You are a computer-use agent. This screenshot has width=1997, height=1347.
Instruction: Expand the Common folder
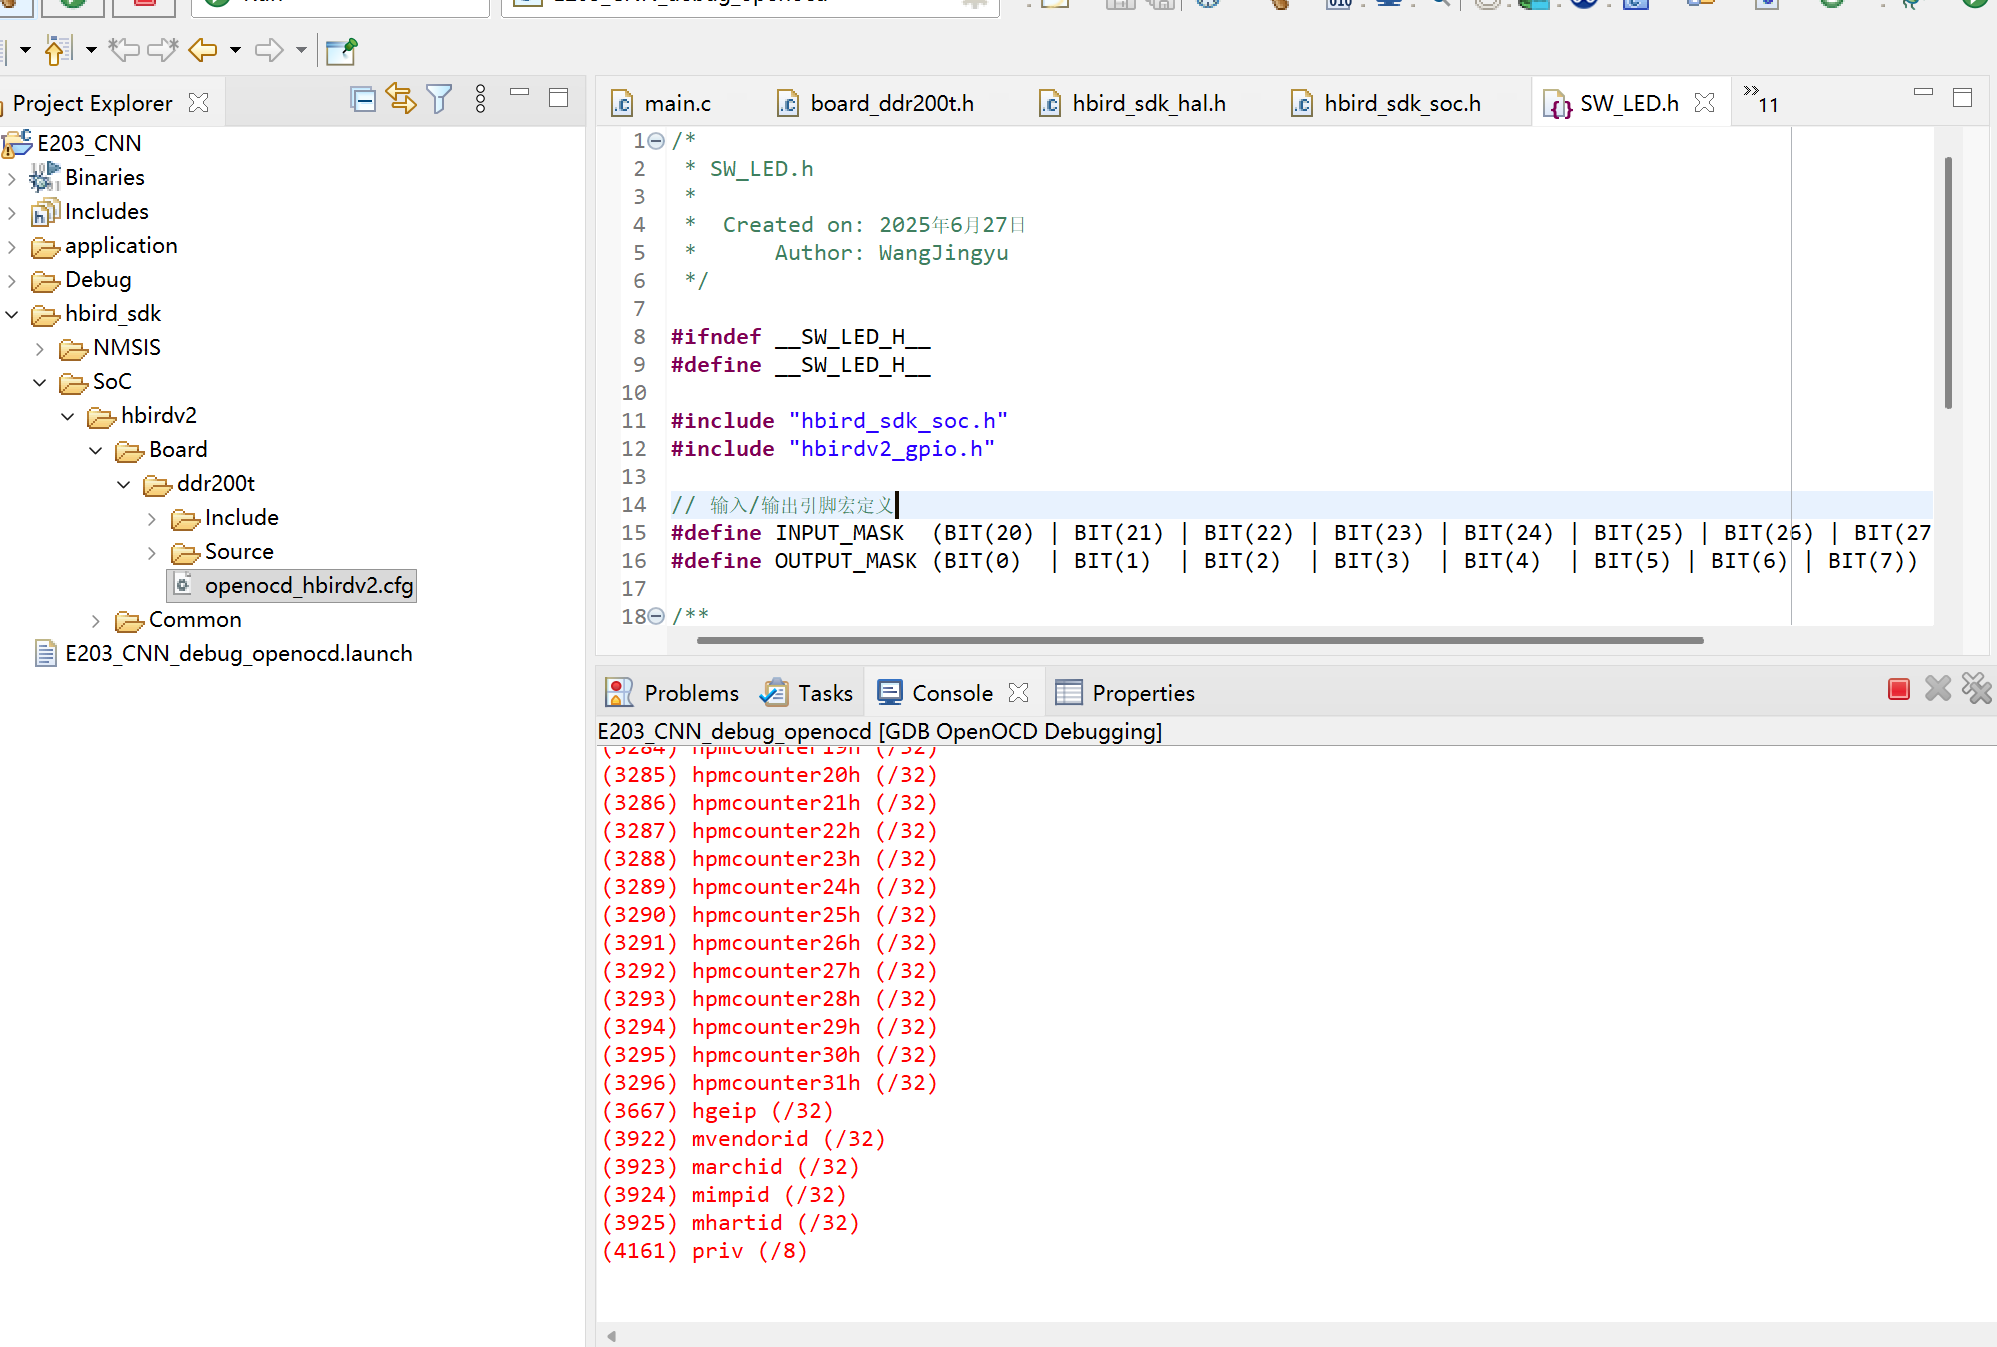pyautogui.click(x=96, y=621)
